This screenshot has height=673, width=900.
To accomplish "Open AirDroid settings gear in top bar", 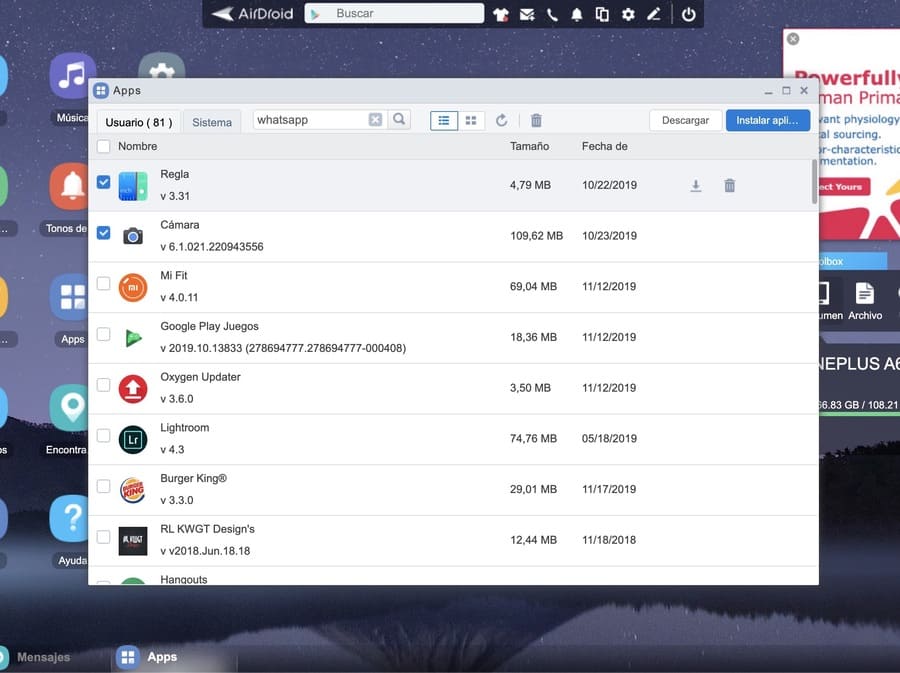I will click(629, 14).
